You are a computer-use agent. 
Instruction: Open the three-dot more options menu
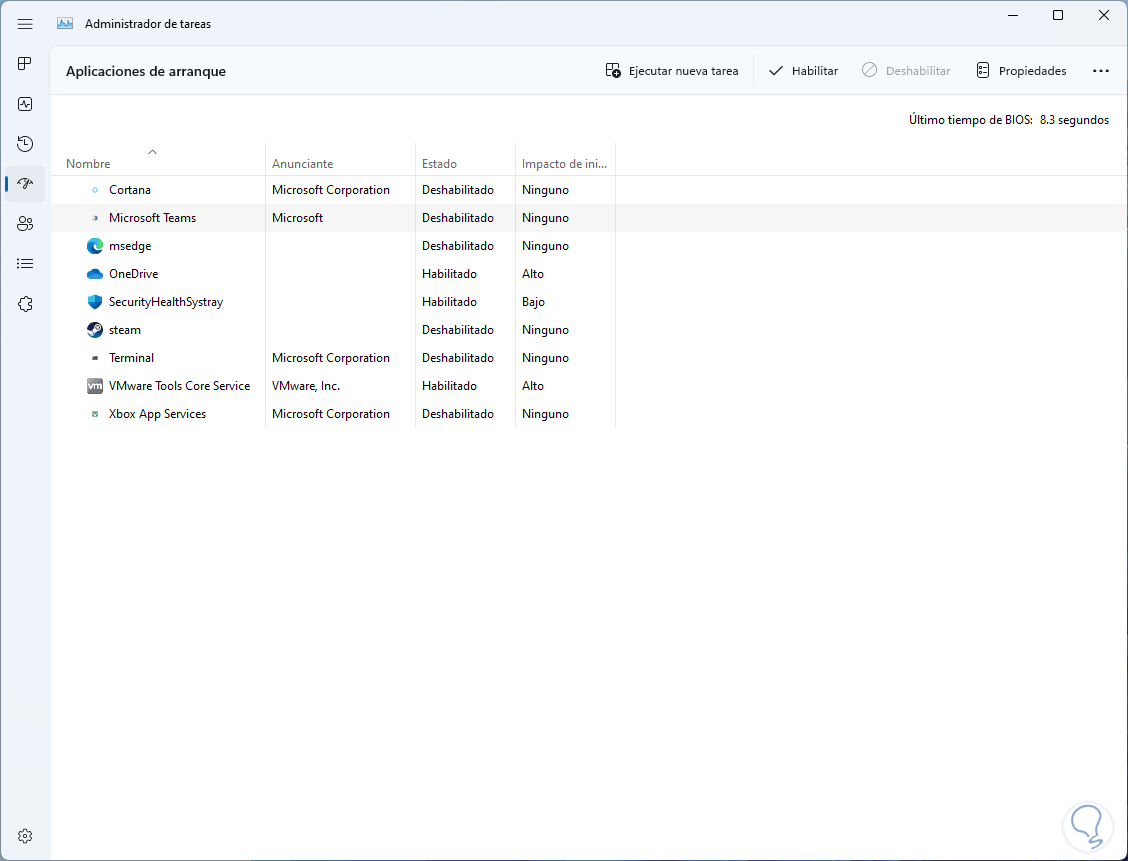(x=1101, y=70)
